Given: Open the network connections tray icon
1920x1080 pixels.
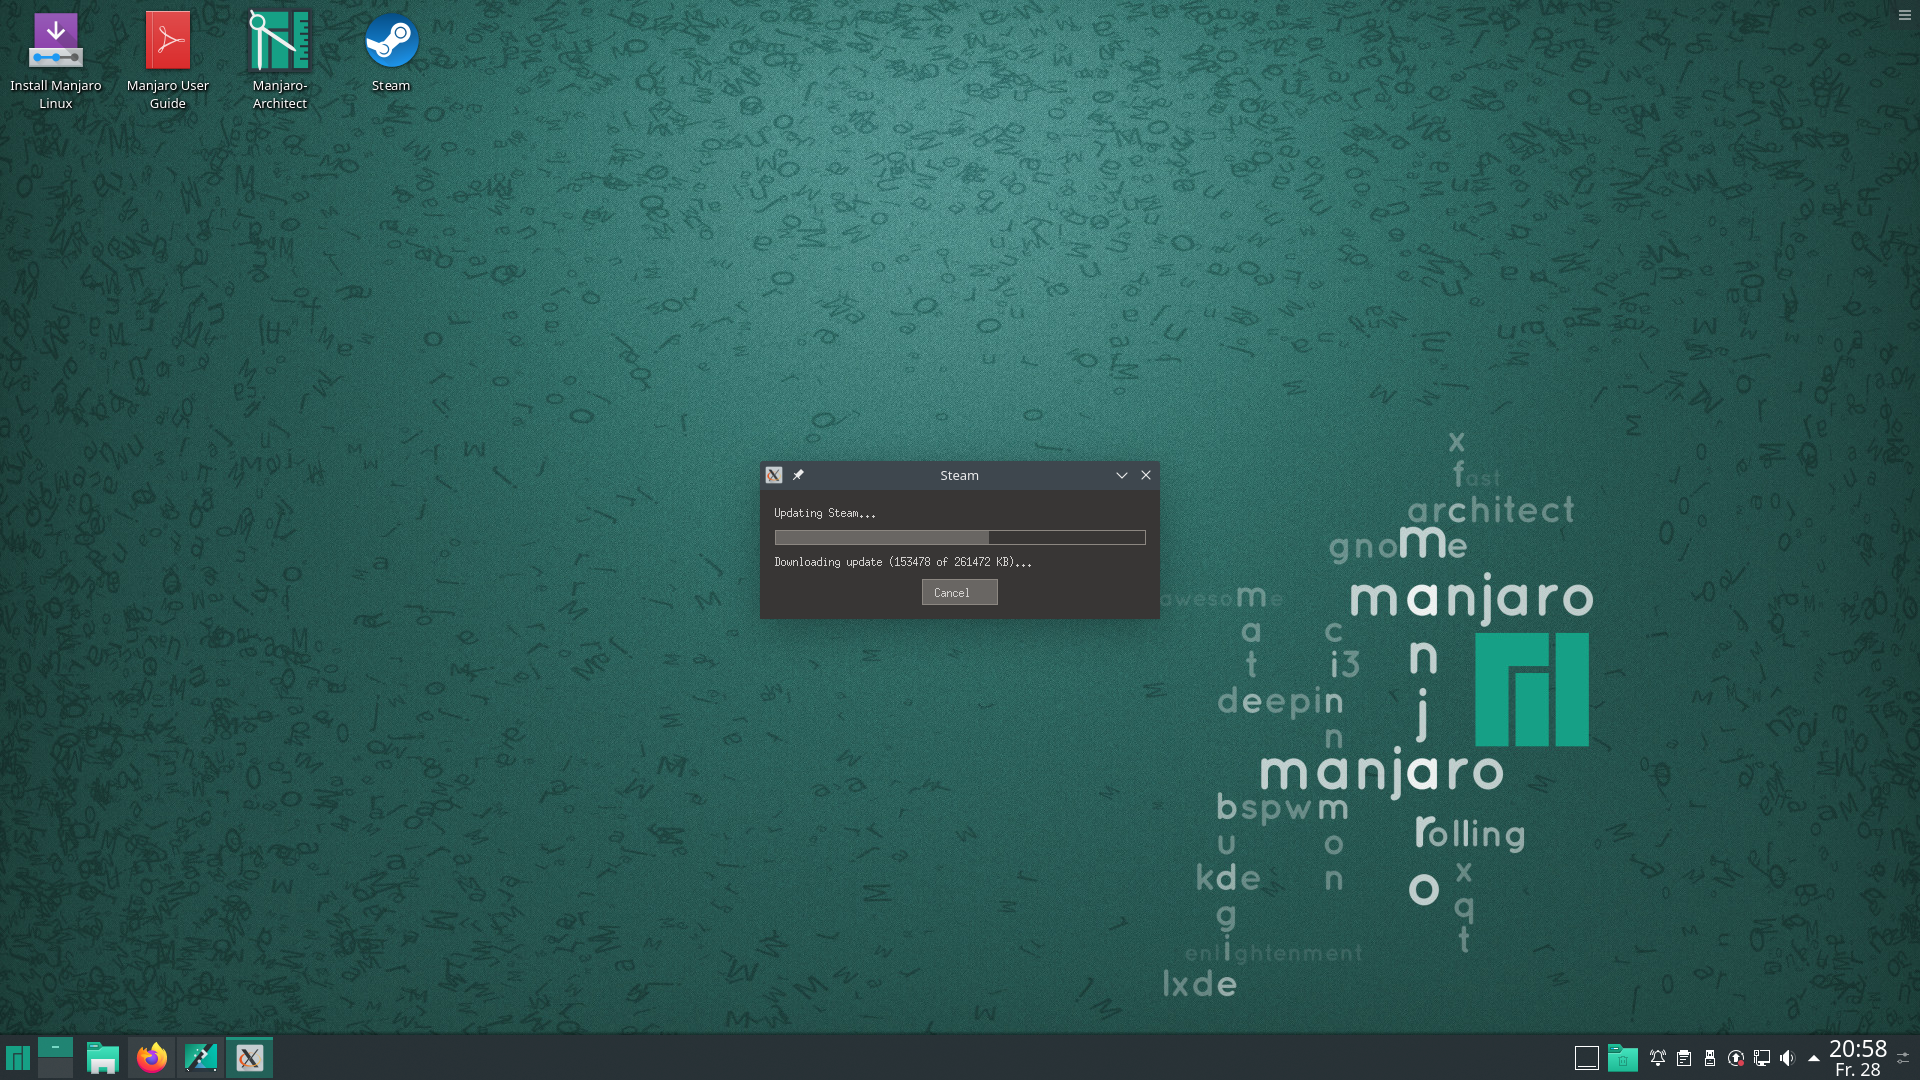Looking at the screenshot, I should (1762, 1058).
